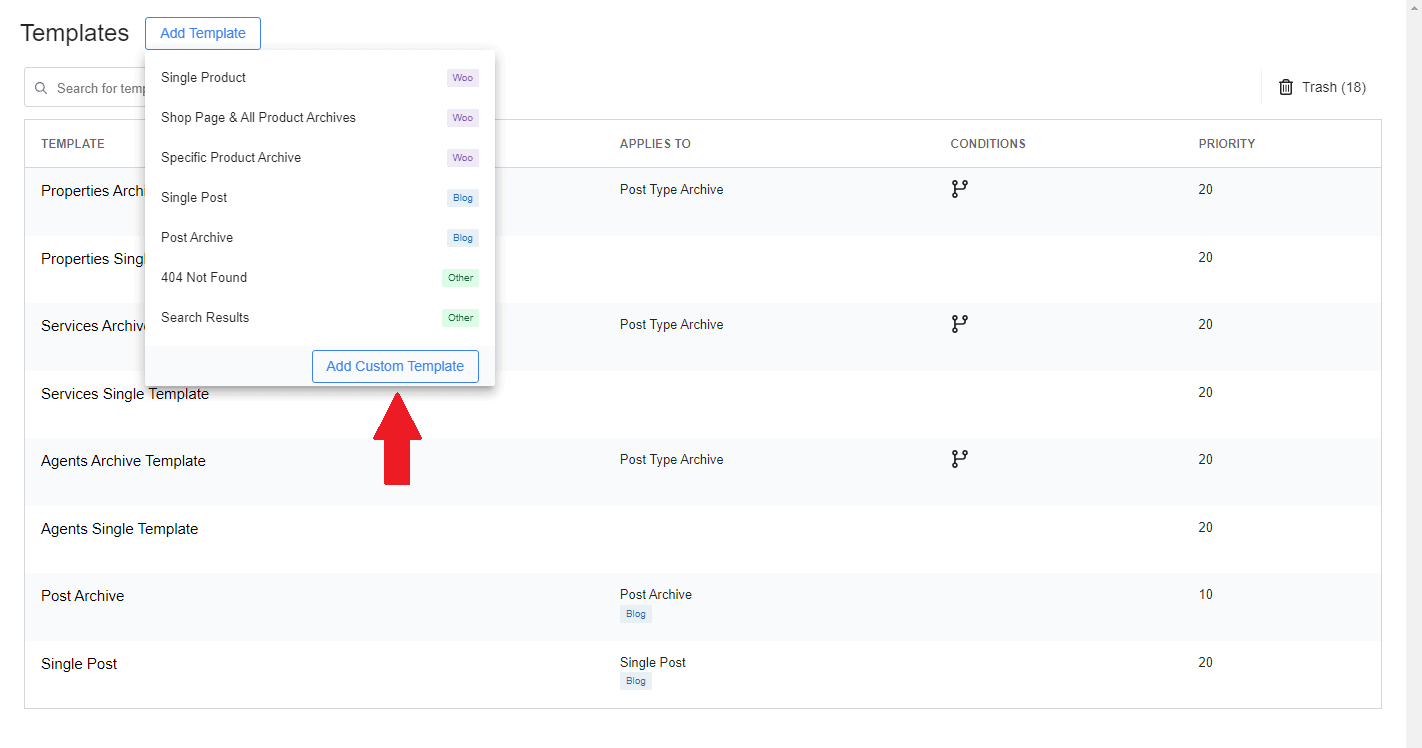The width and height of the screenshot is (1422, 748).
Task: Choose Search Results template option
Action: click(205, 318)
